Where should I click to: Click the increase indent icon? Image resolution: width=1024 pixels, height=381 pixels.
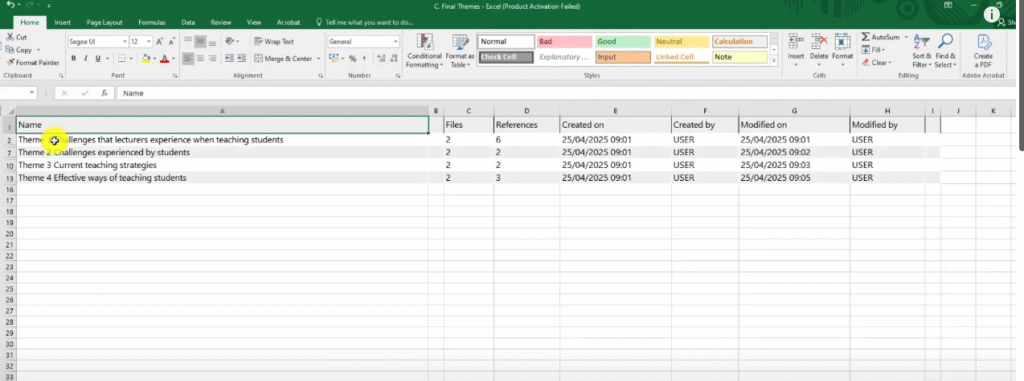point(242,59)
